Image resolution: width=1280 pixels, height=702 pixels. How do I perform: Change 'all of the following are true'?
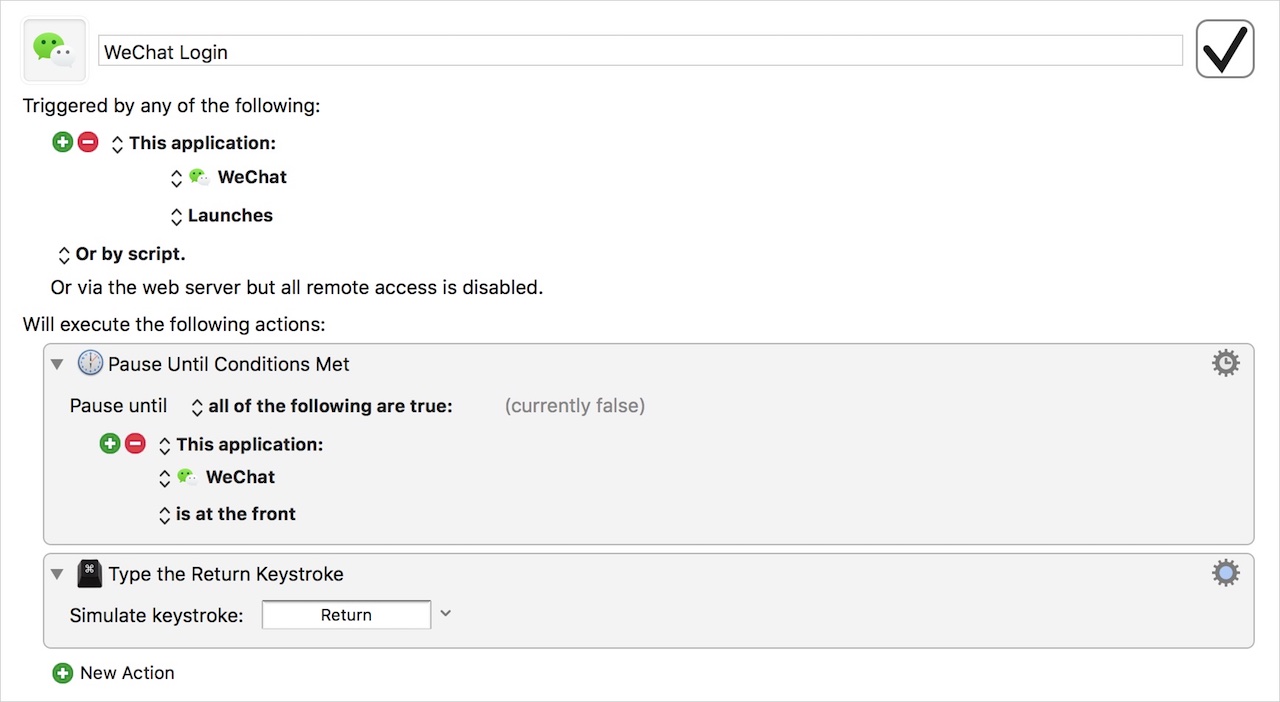tap(321, 406)
